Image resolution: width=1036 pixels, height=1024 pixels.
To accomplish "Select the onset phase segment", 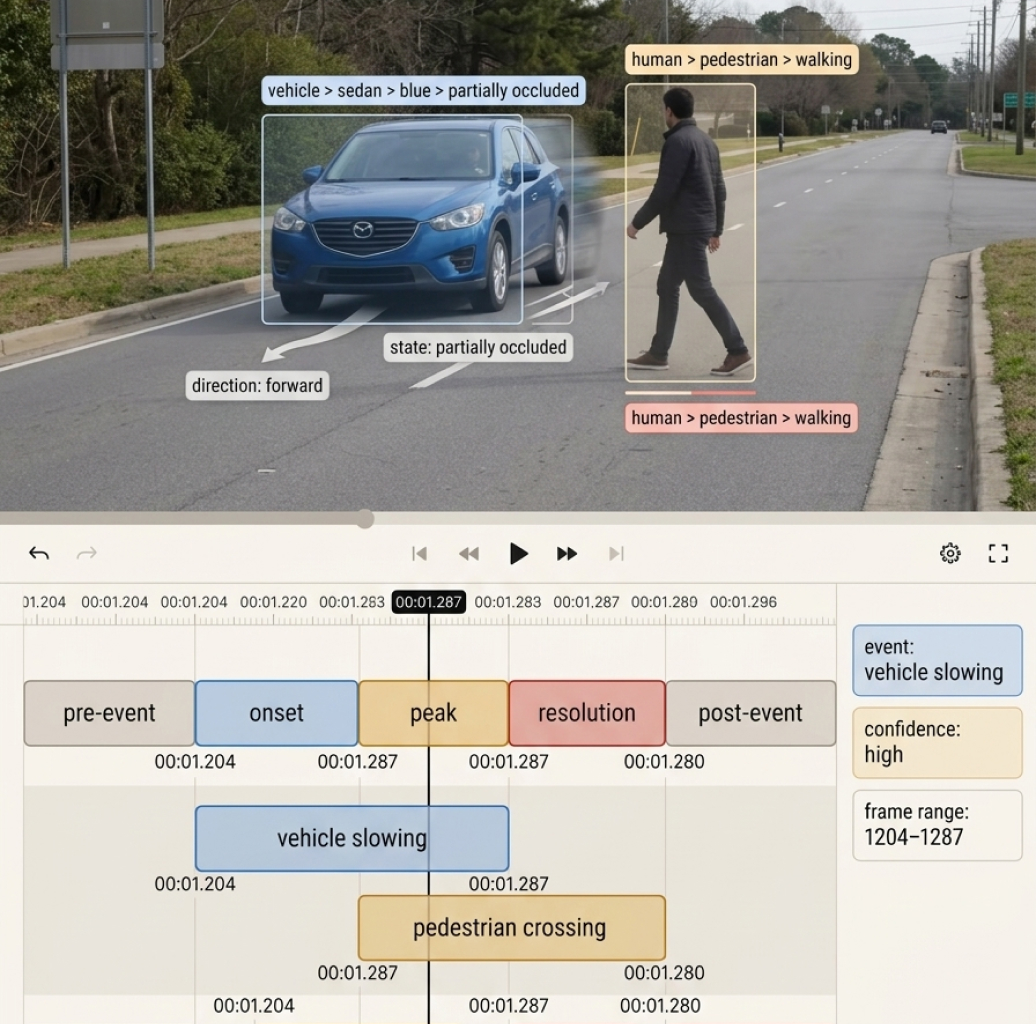I will pyautogui.click(x=276, y=713).
